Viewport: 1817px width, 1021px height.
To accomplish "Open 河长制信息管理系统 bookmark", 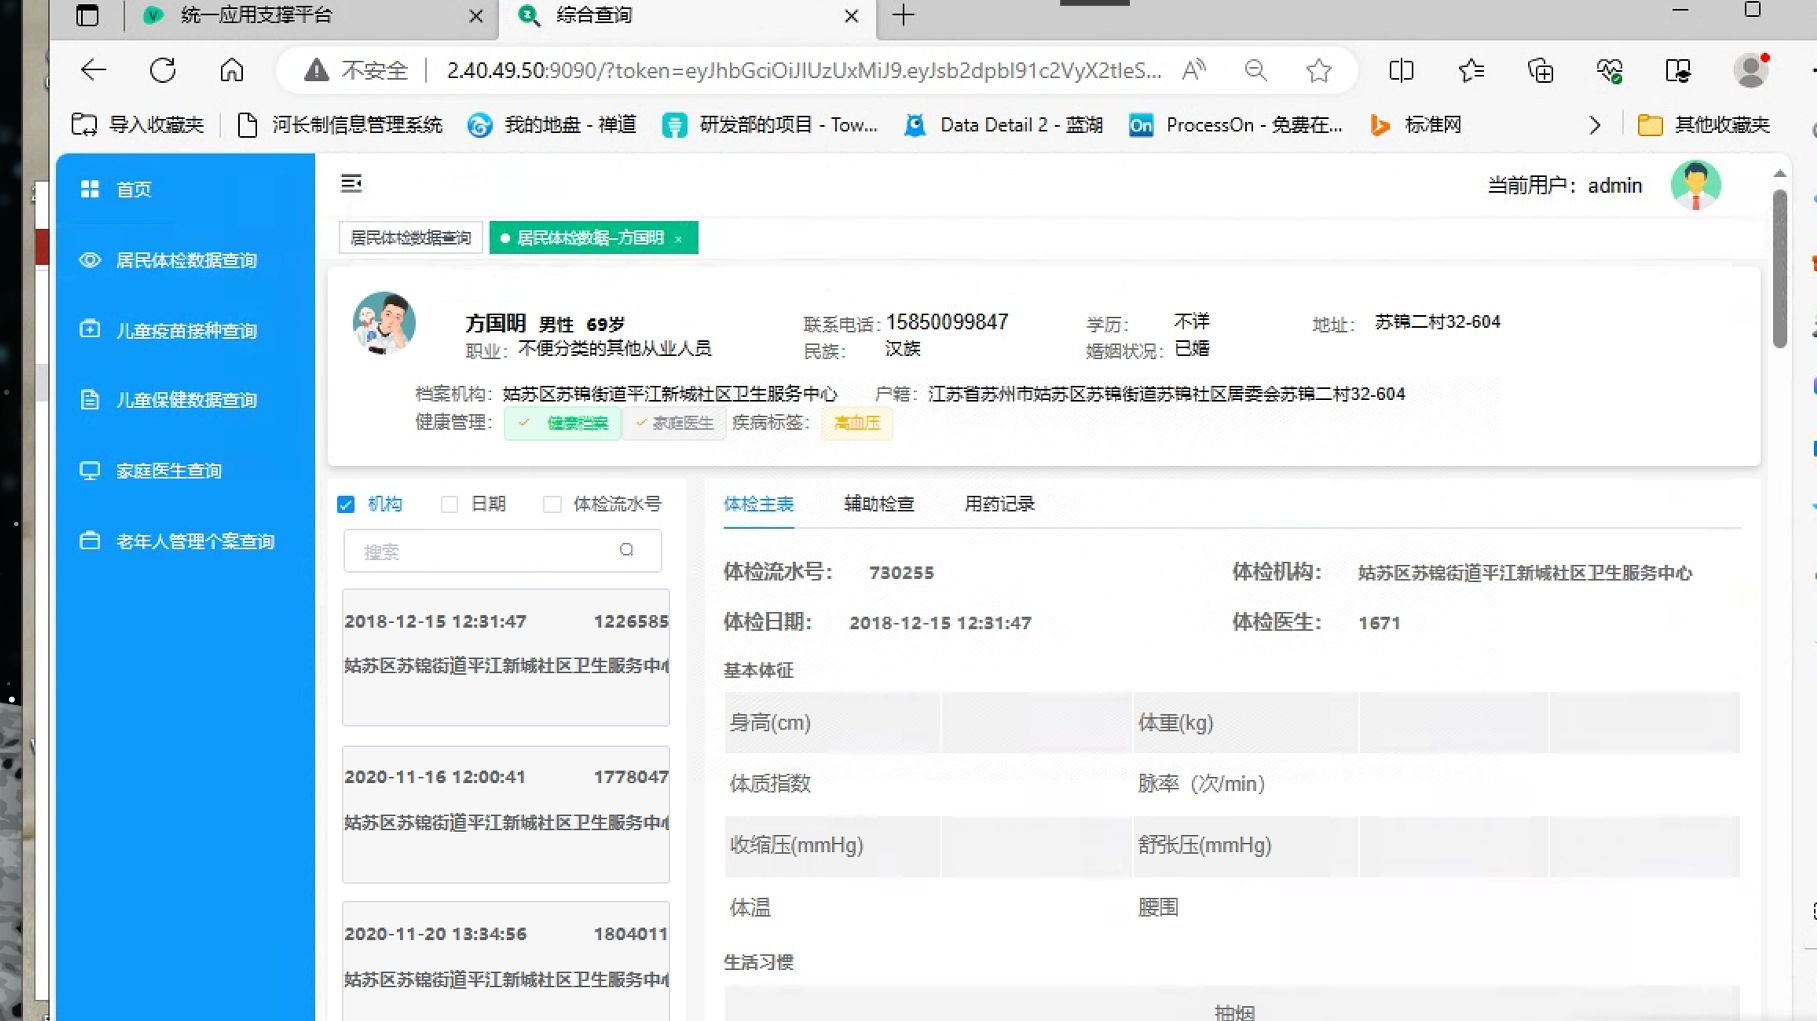I will [340, 125].
